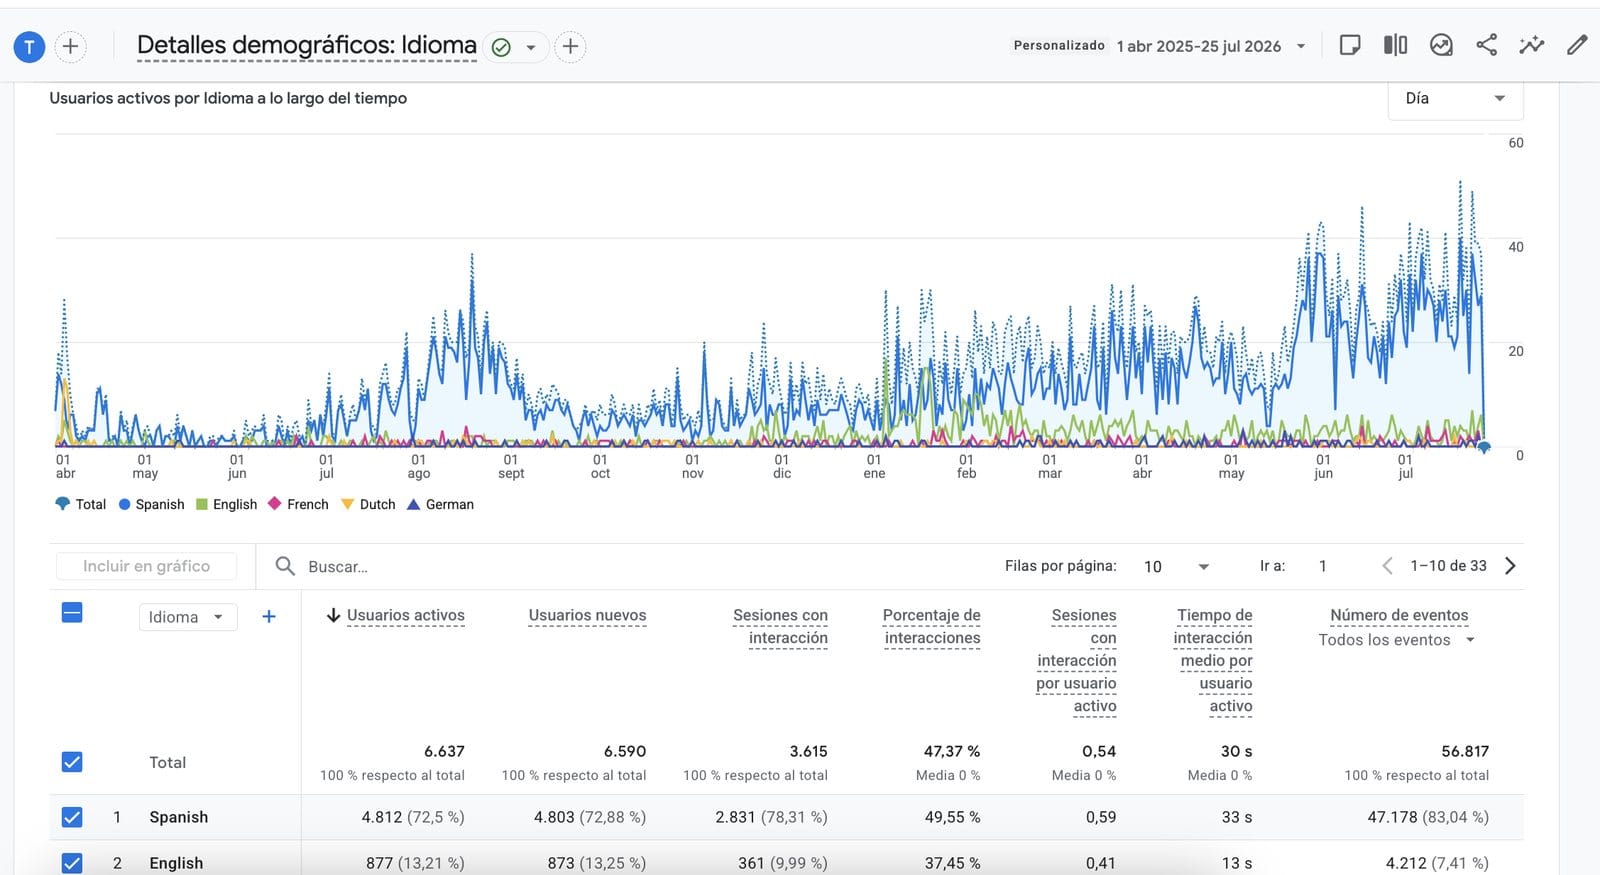The height and width of the screenshot is (875, 1600).
Task: Click the search magnifier icon
Action: [x=285, y=566]
